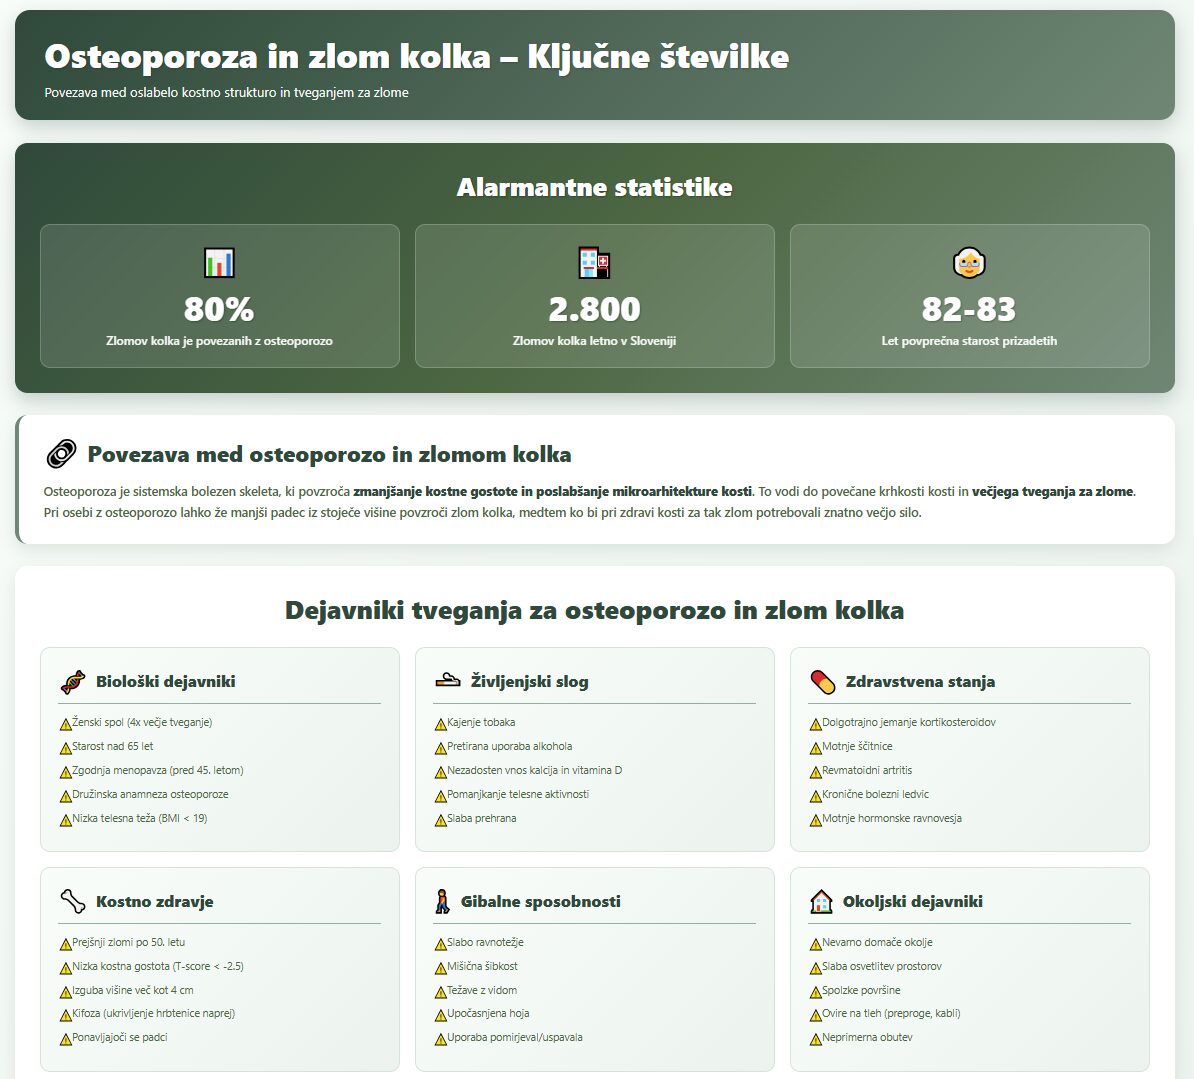This screenshot has width=1194, height=1079.
Task: Click Nizka telesna teža (BMI < 19)
Action: 139,819
